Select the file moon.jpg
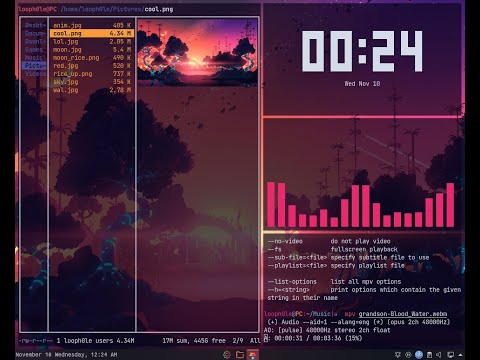 pos(92,50)
